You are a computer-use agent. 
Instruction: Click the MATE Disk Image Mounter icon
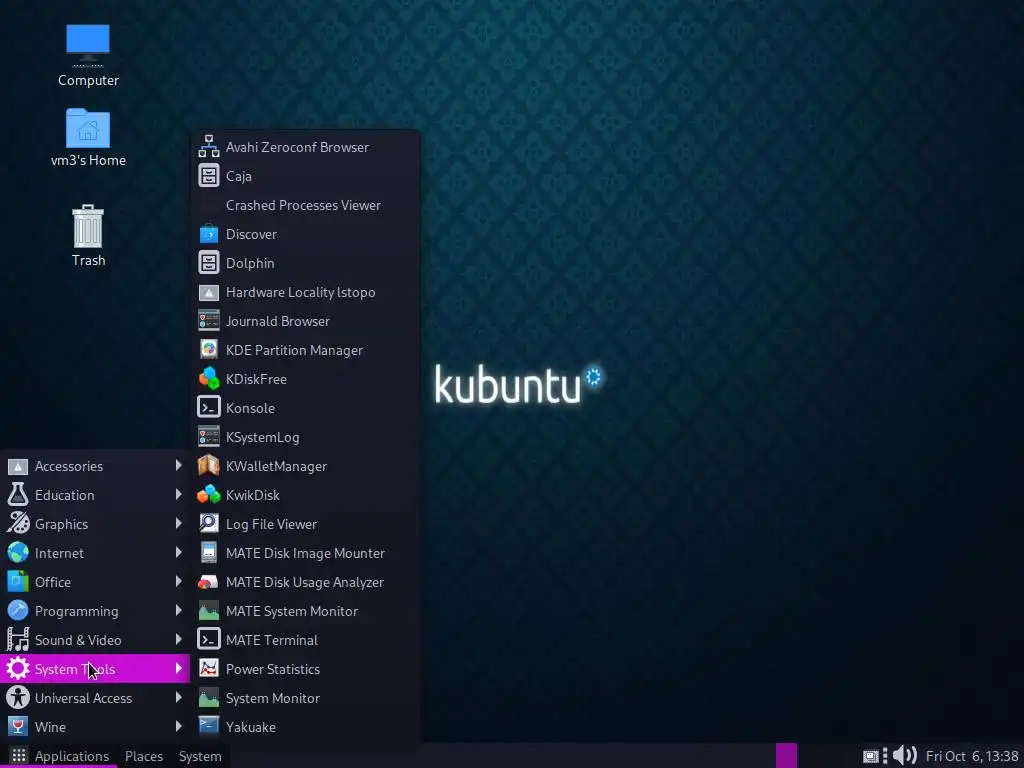click(208, 552)
